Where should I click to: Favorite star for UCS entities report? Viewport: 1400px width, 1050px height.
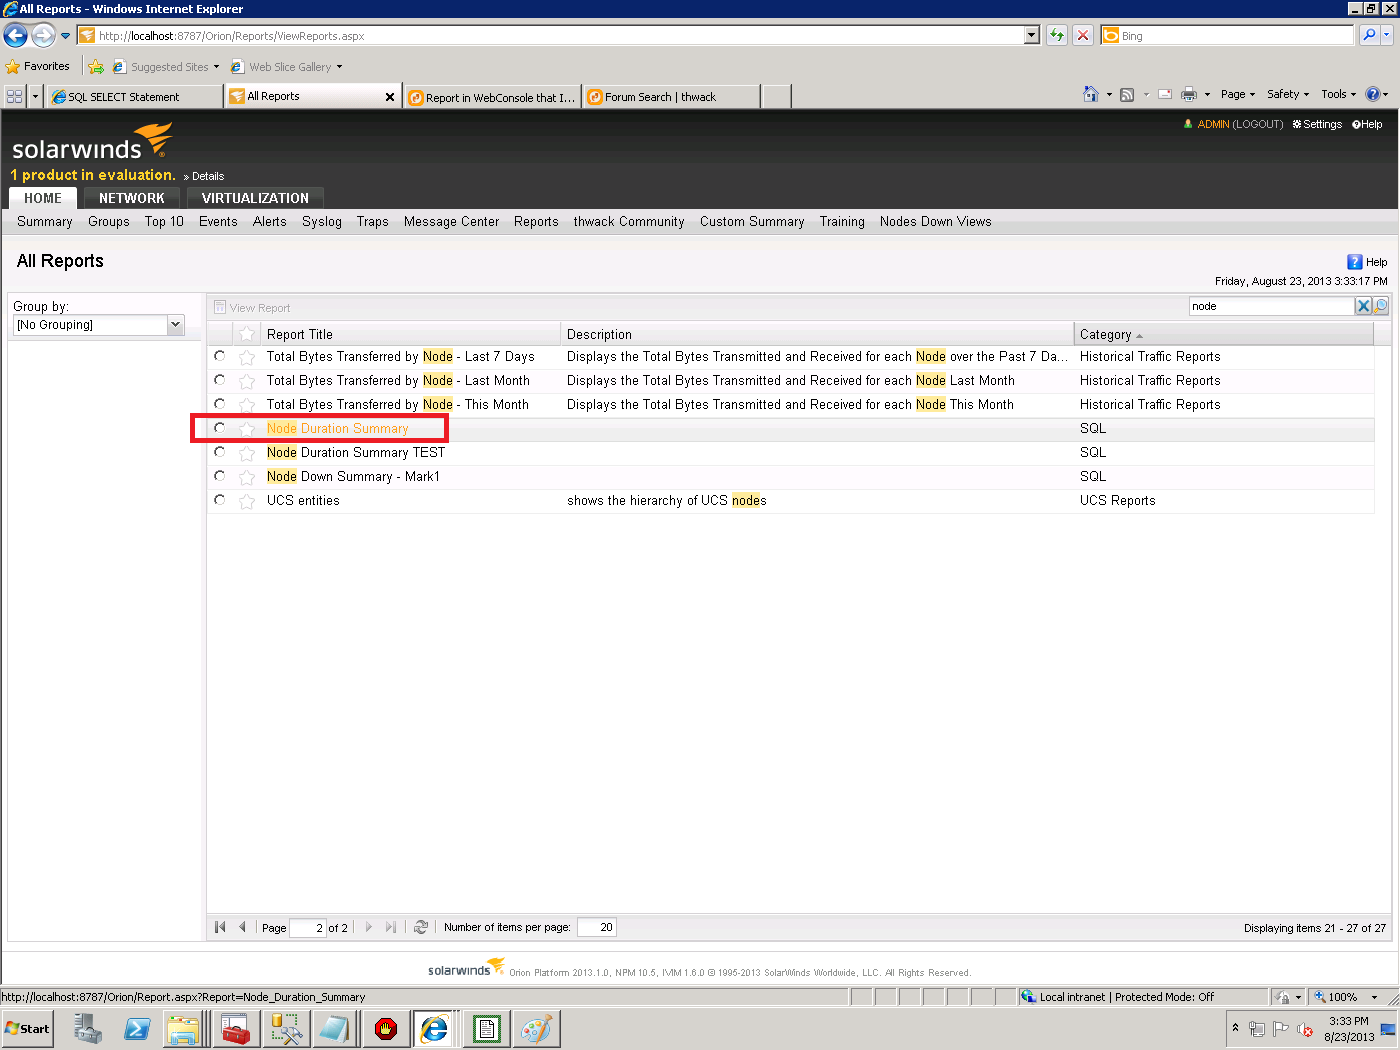point(247,501)
